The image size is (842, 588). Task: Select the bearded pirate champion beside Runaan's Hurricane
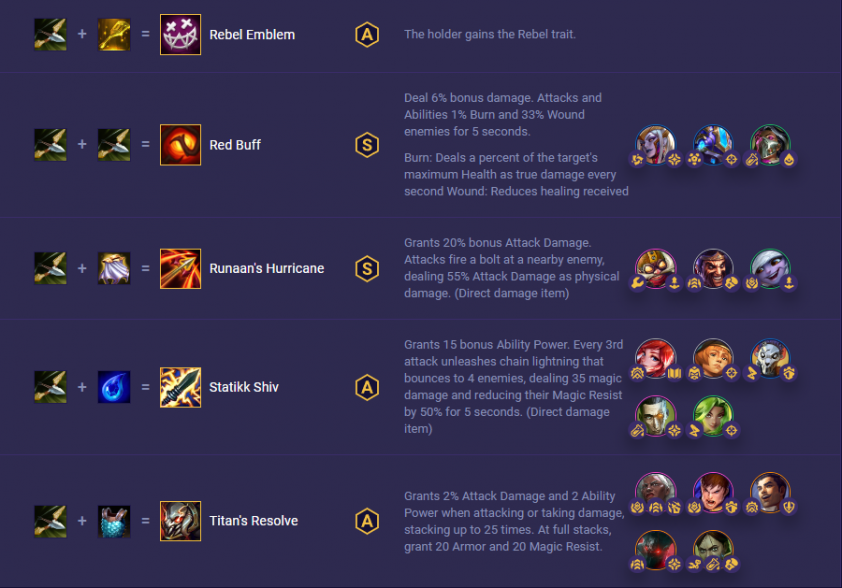point(713,268)
